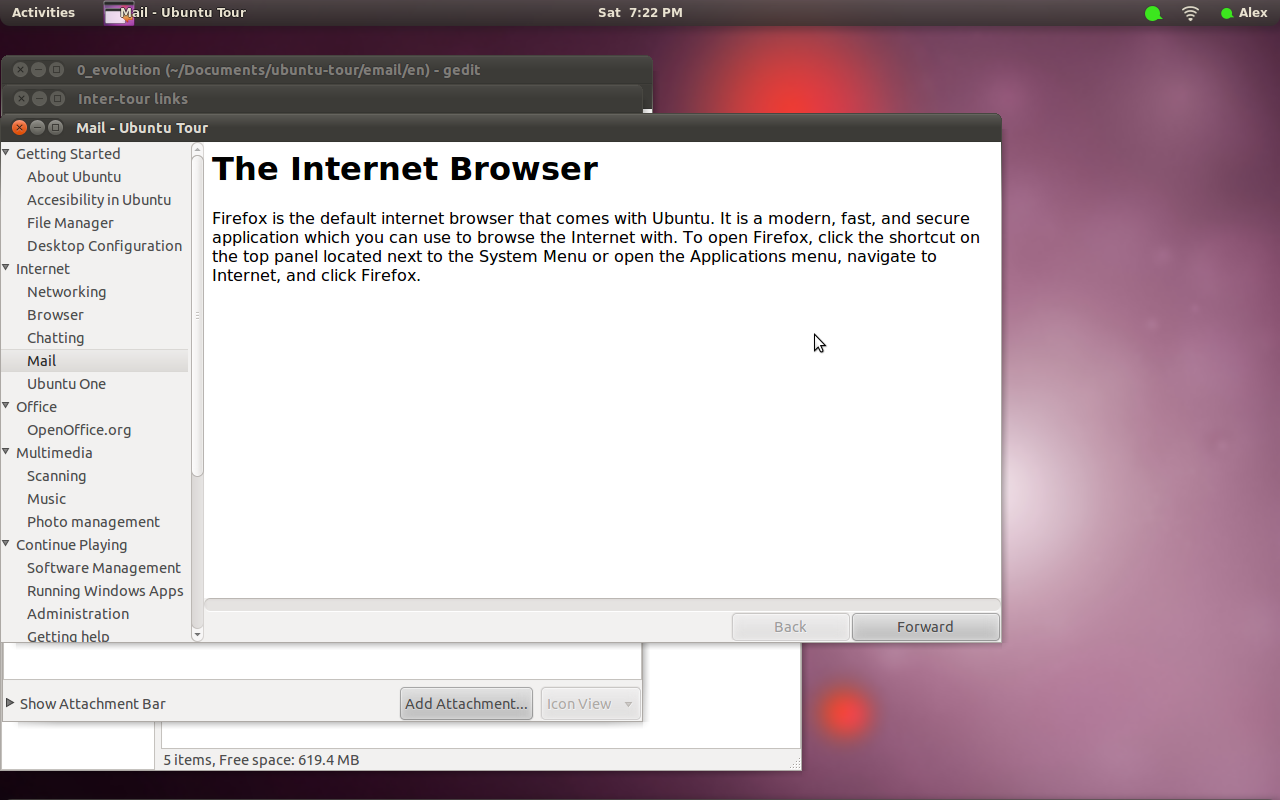Screen dimensions: 1280x800
Task: Open the Networking topic
Action: coord(66,292)
